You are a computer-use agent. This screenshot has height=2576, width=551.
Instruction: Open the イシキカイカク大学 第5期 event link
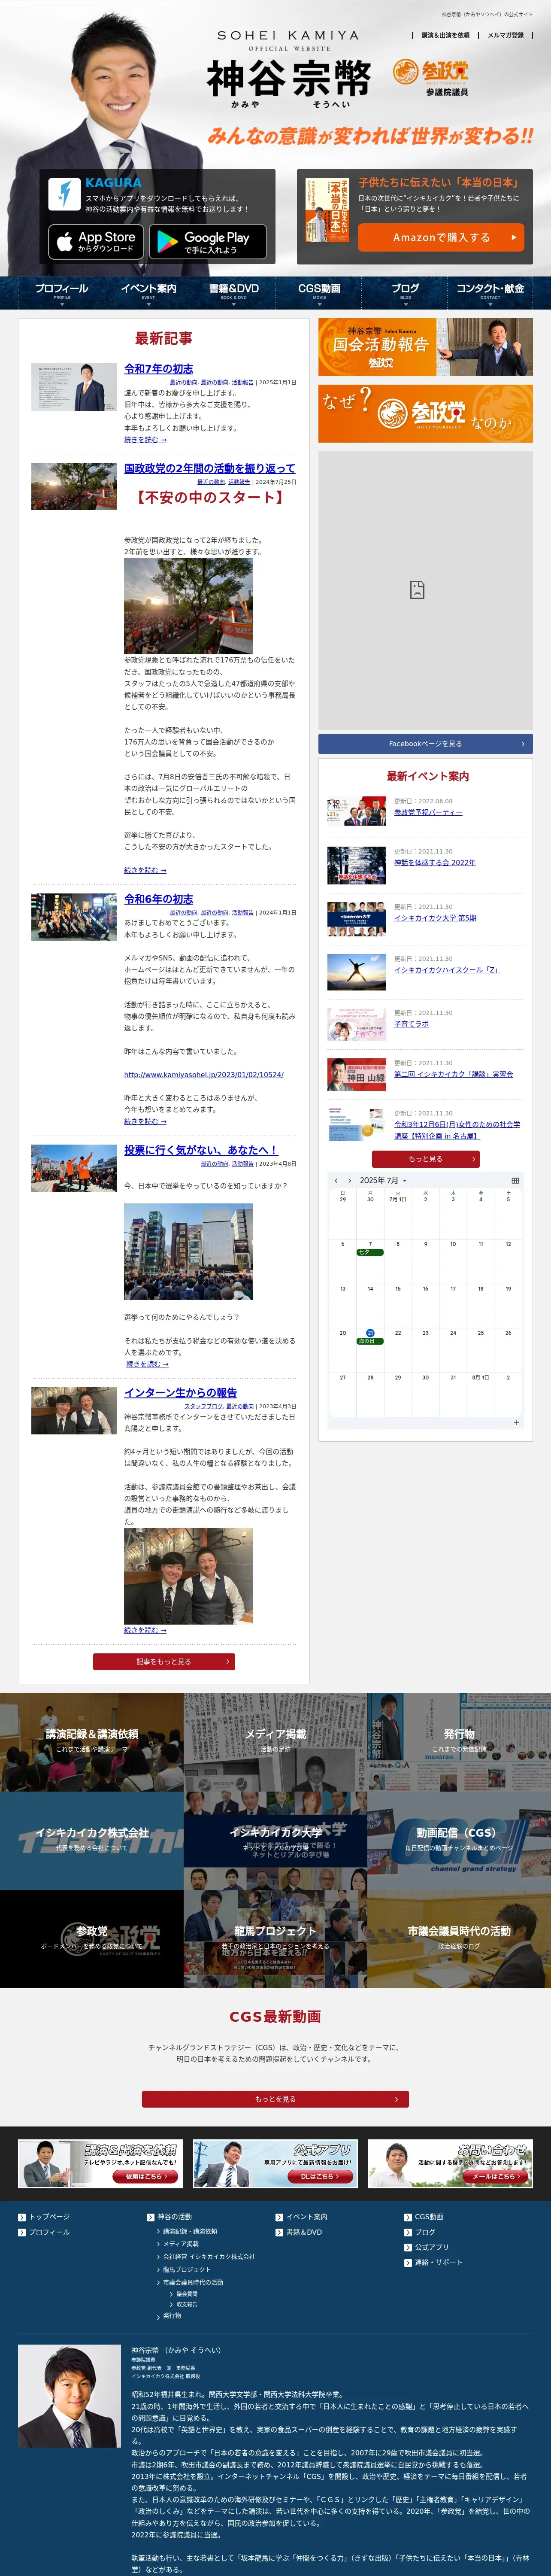[435, 918]
